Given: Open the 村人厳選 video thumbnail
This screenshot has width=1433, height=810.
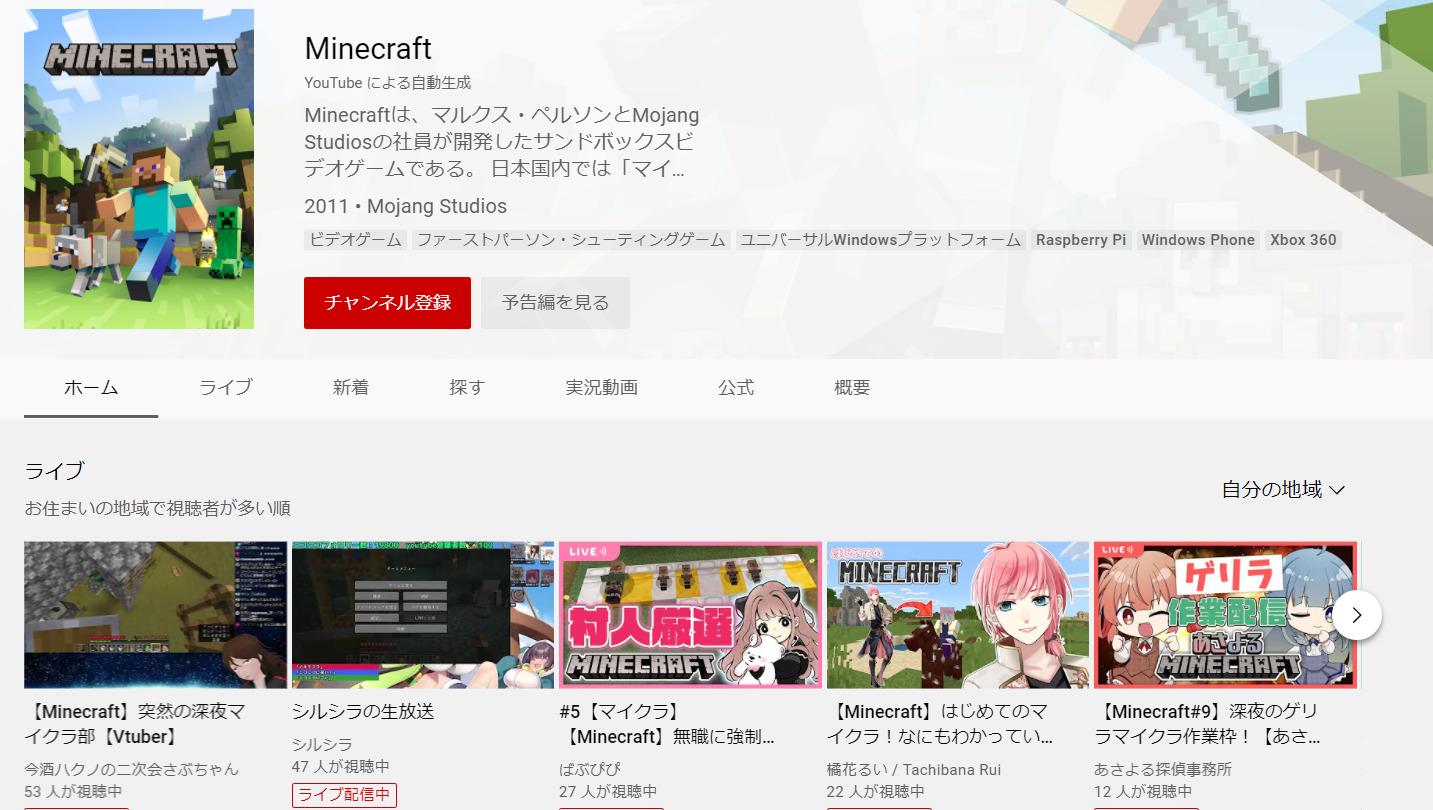Looking at the screenshot, I should tap(690, 615).
